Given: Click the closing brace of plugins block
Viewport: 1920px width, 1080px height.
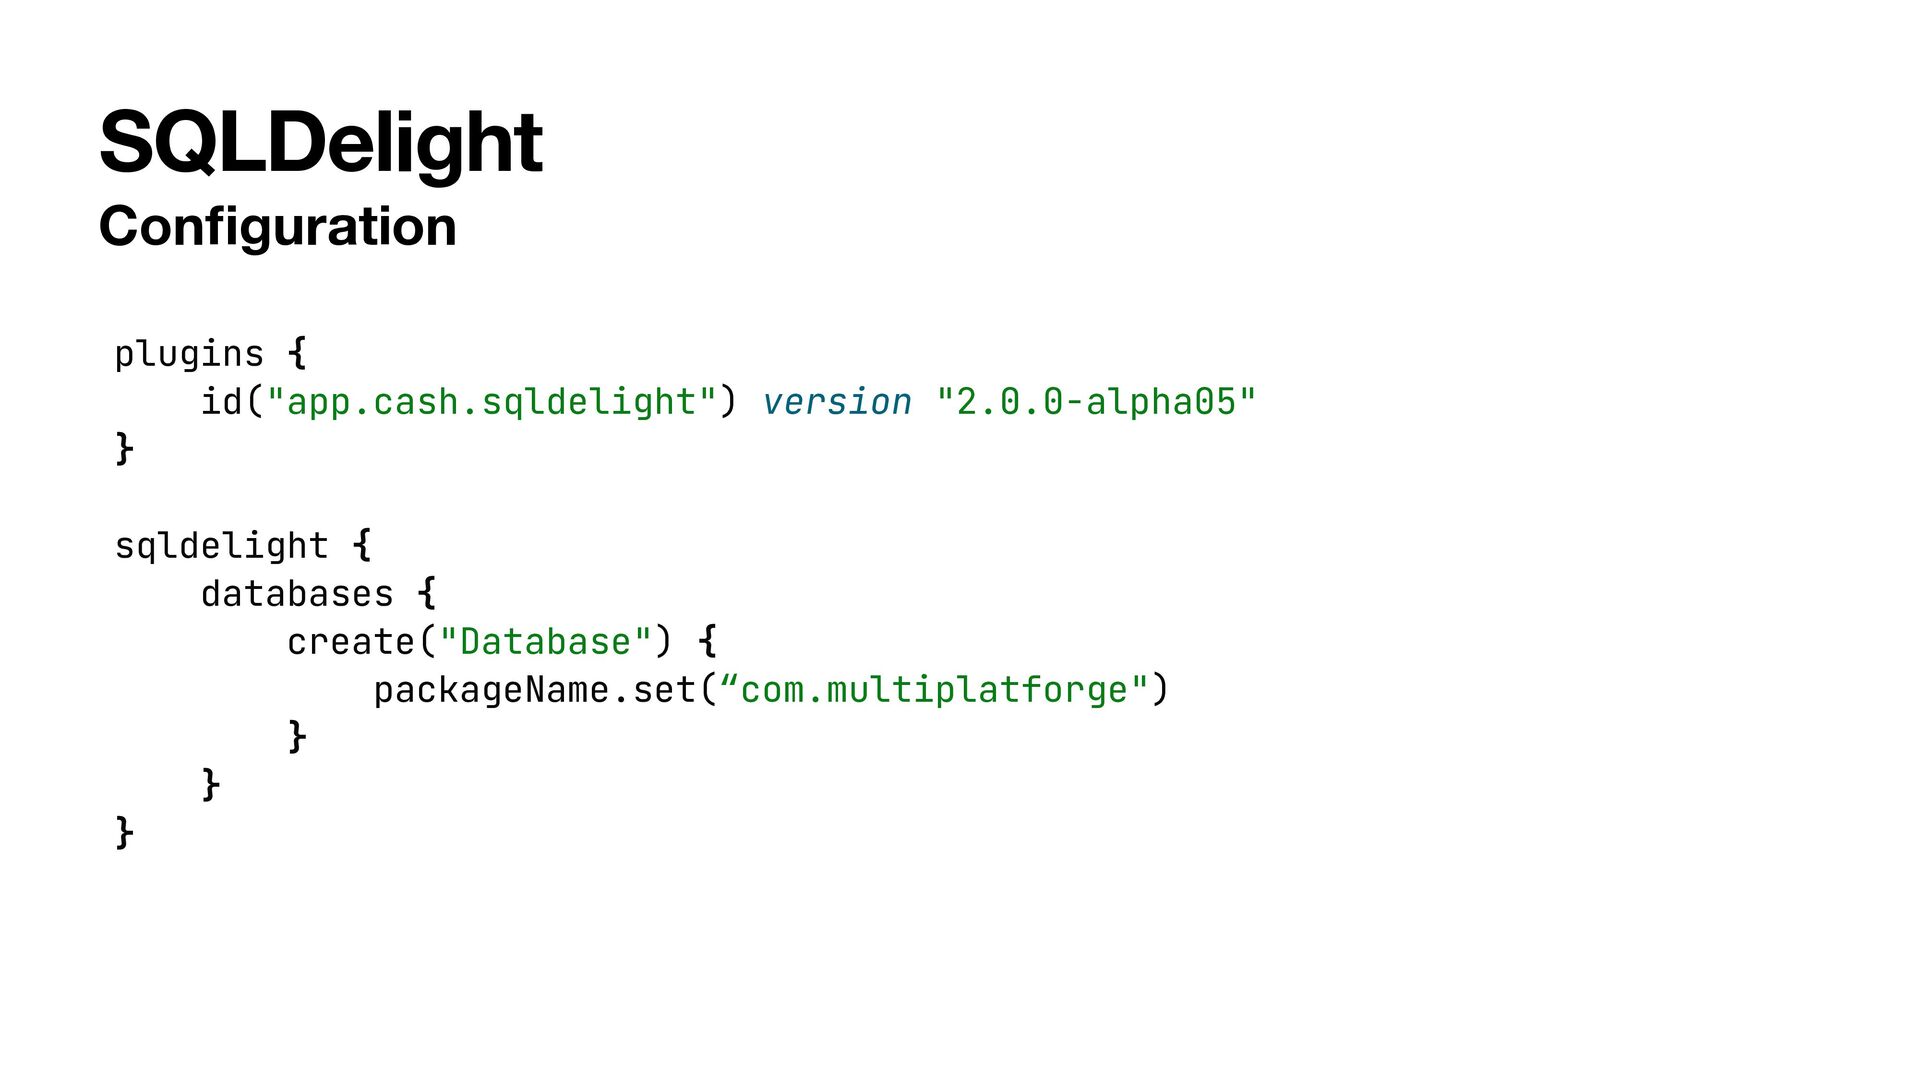Looking at the screenshot, I should (124, 449).
